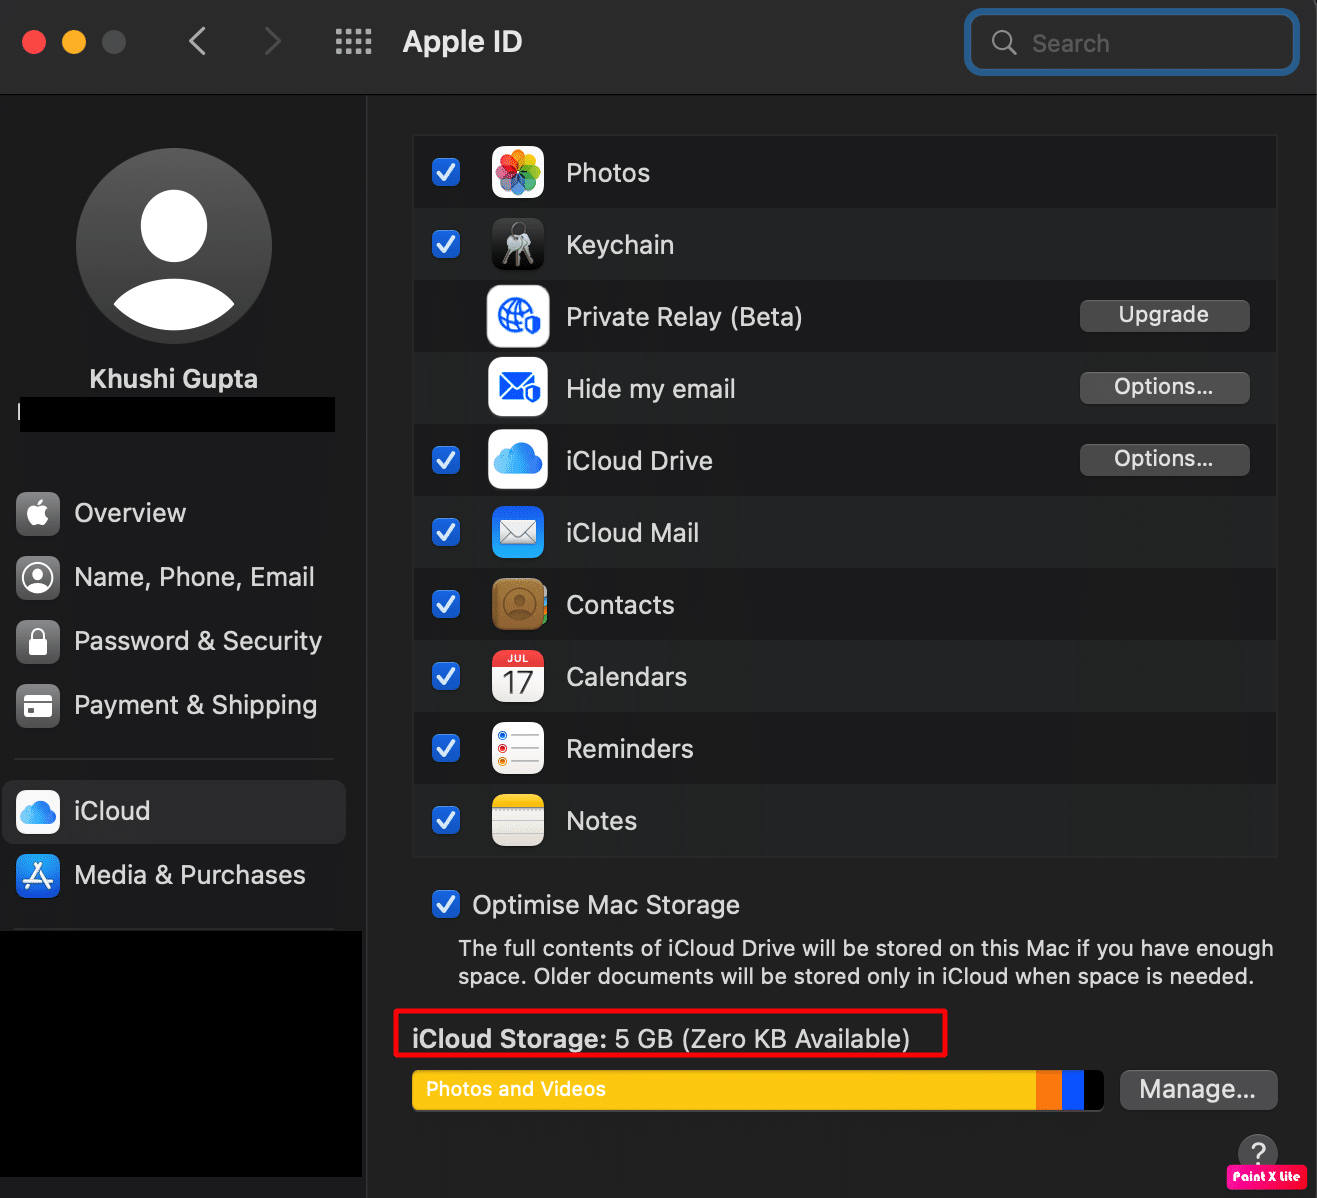Open help with the question mark button
The width and height of the screenshot is (1317, 1198).
pos(1258,1152)
